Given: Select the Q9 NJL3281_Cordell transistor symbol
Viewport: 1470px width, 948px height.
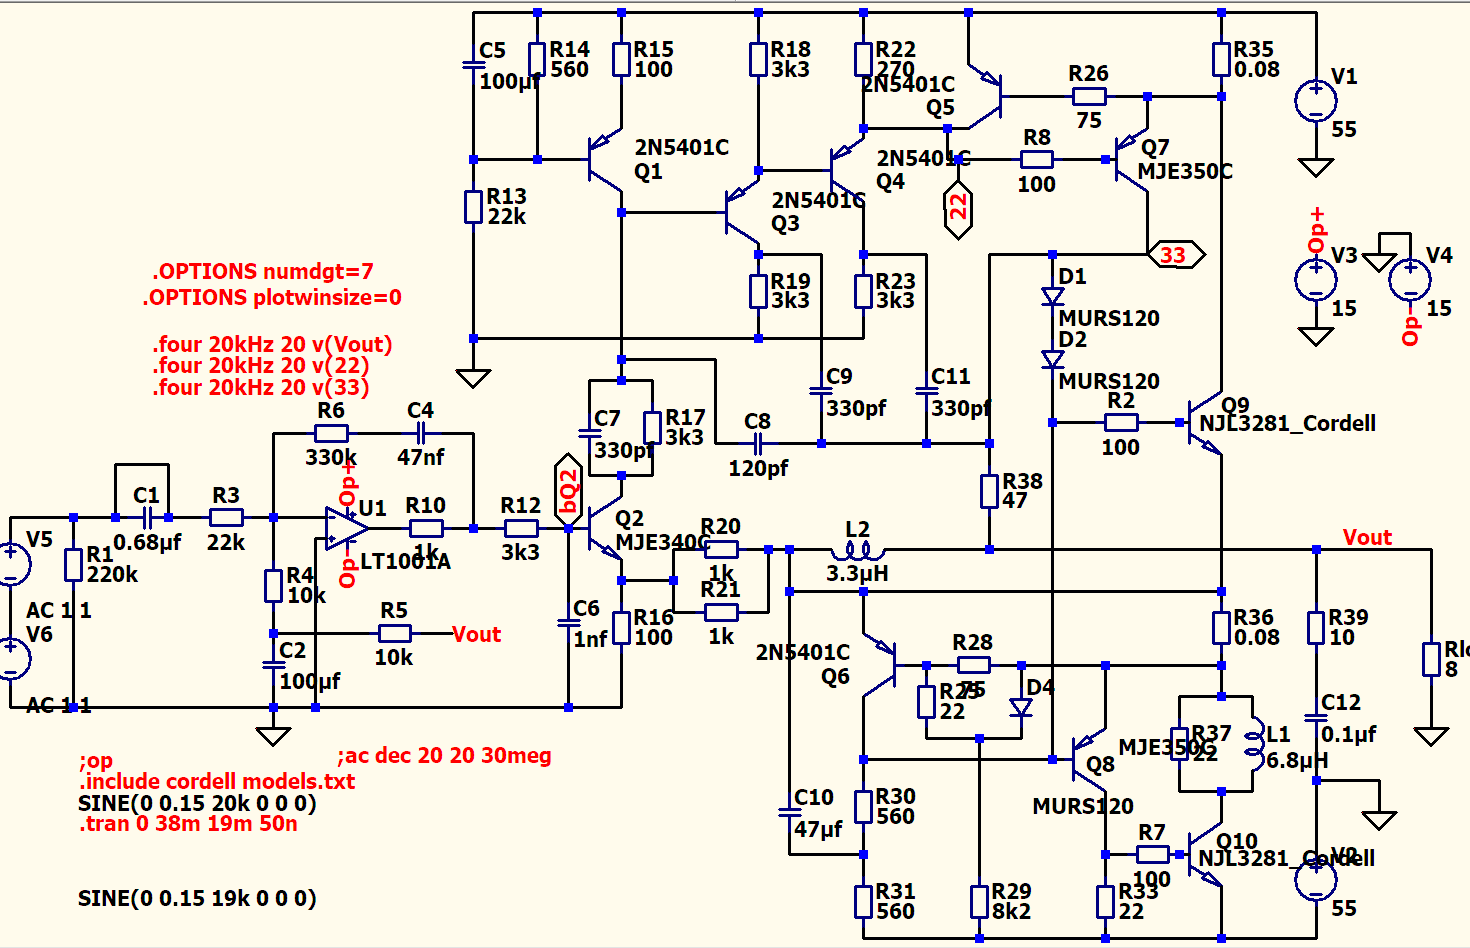Looking at the screenshot, I should coord(1205,422).
